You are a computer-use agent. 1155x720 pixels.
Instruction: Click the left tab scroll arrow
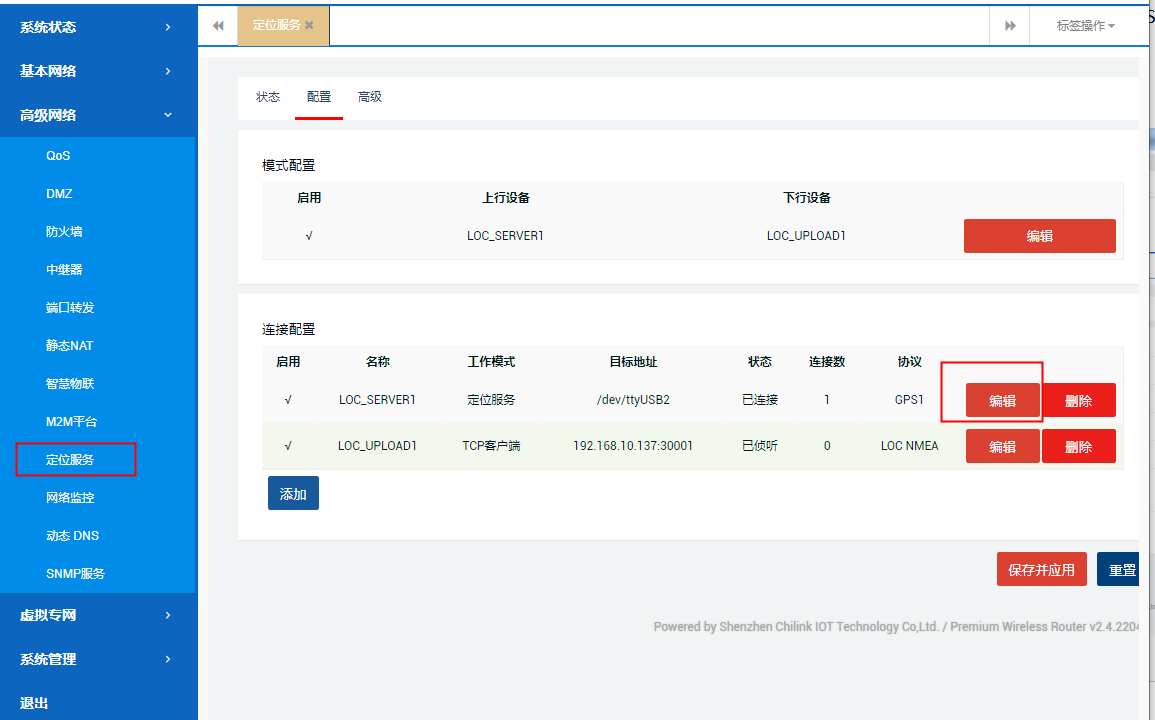tap(217, 25)
